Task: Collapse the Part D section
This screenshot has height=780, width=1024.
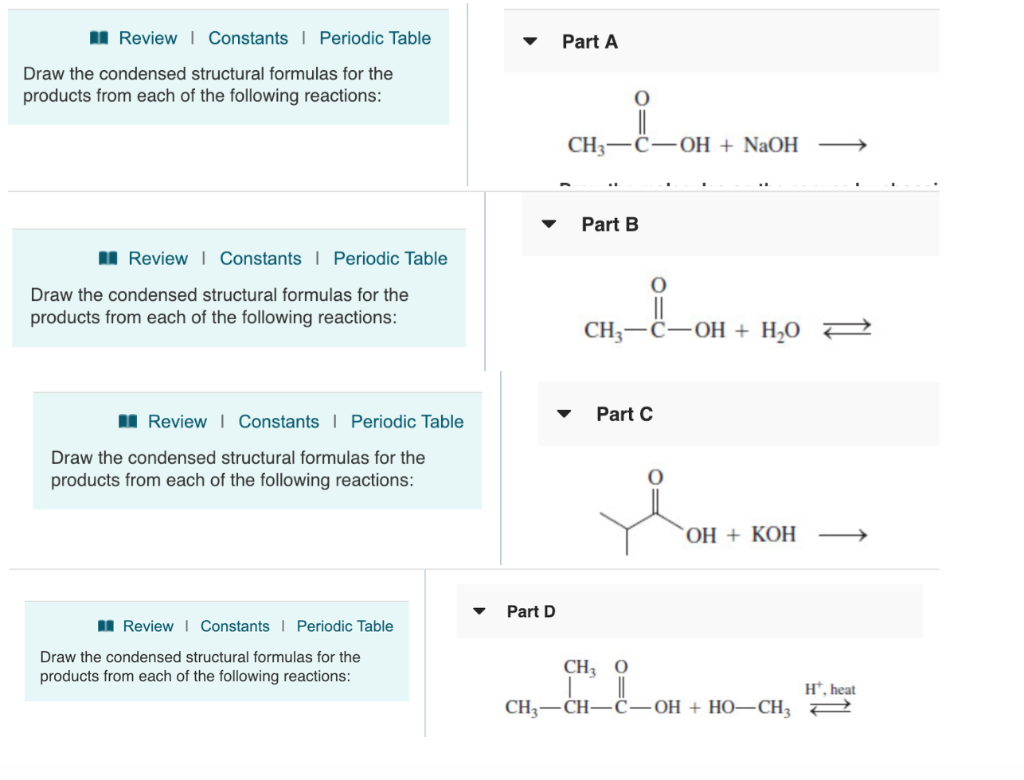Action: tap(478, 611)
